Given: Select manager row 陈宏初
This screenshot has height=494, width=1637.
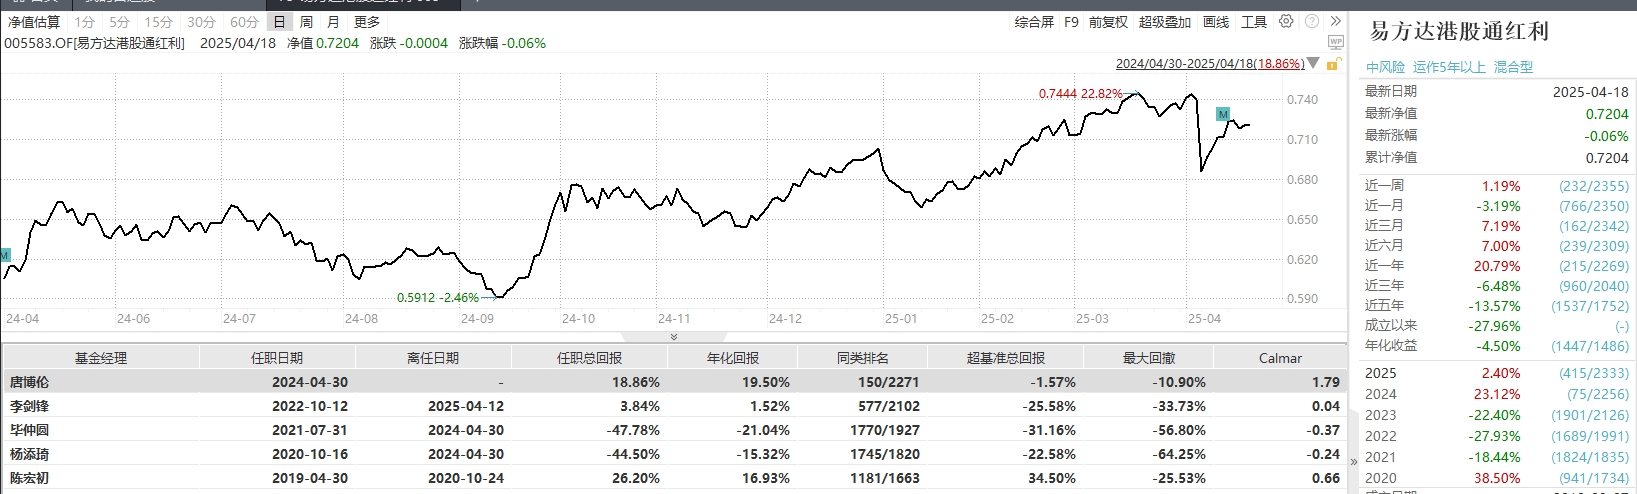Looking at the screenshot, I should (674, 478).
